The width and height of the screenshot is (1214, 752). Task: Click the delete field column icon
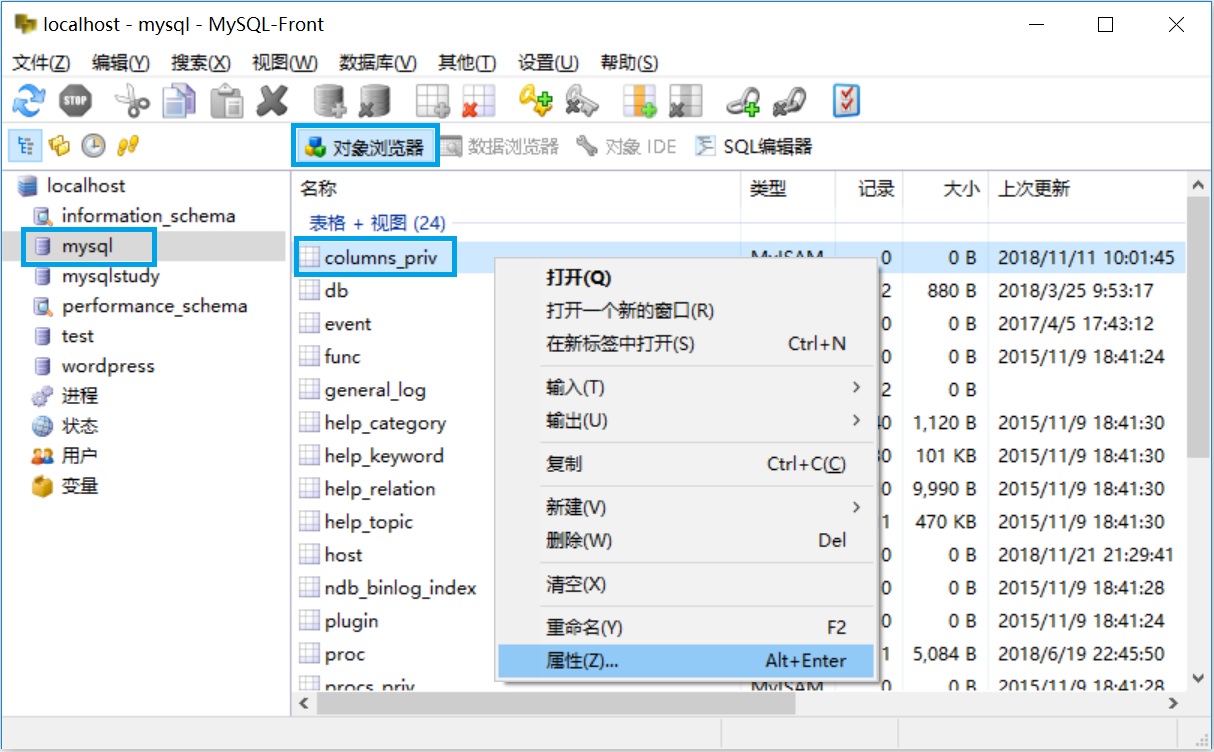click(685, 100)
